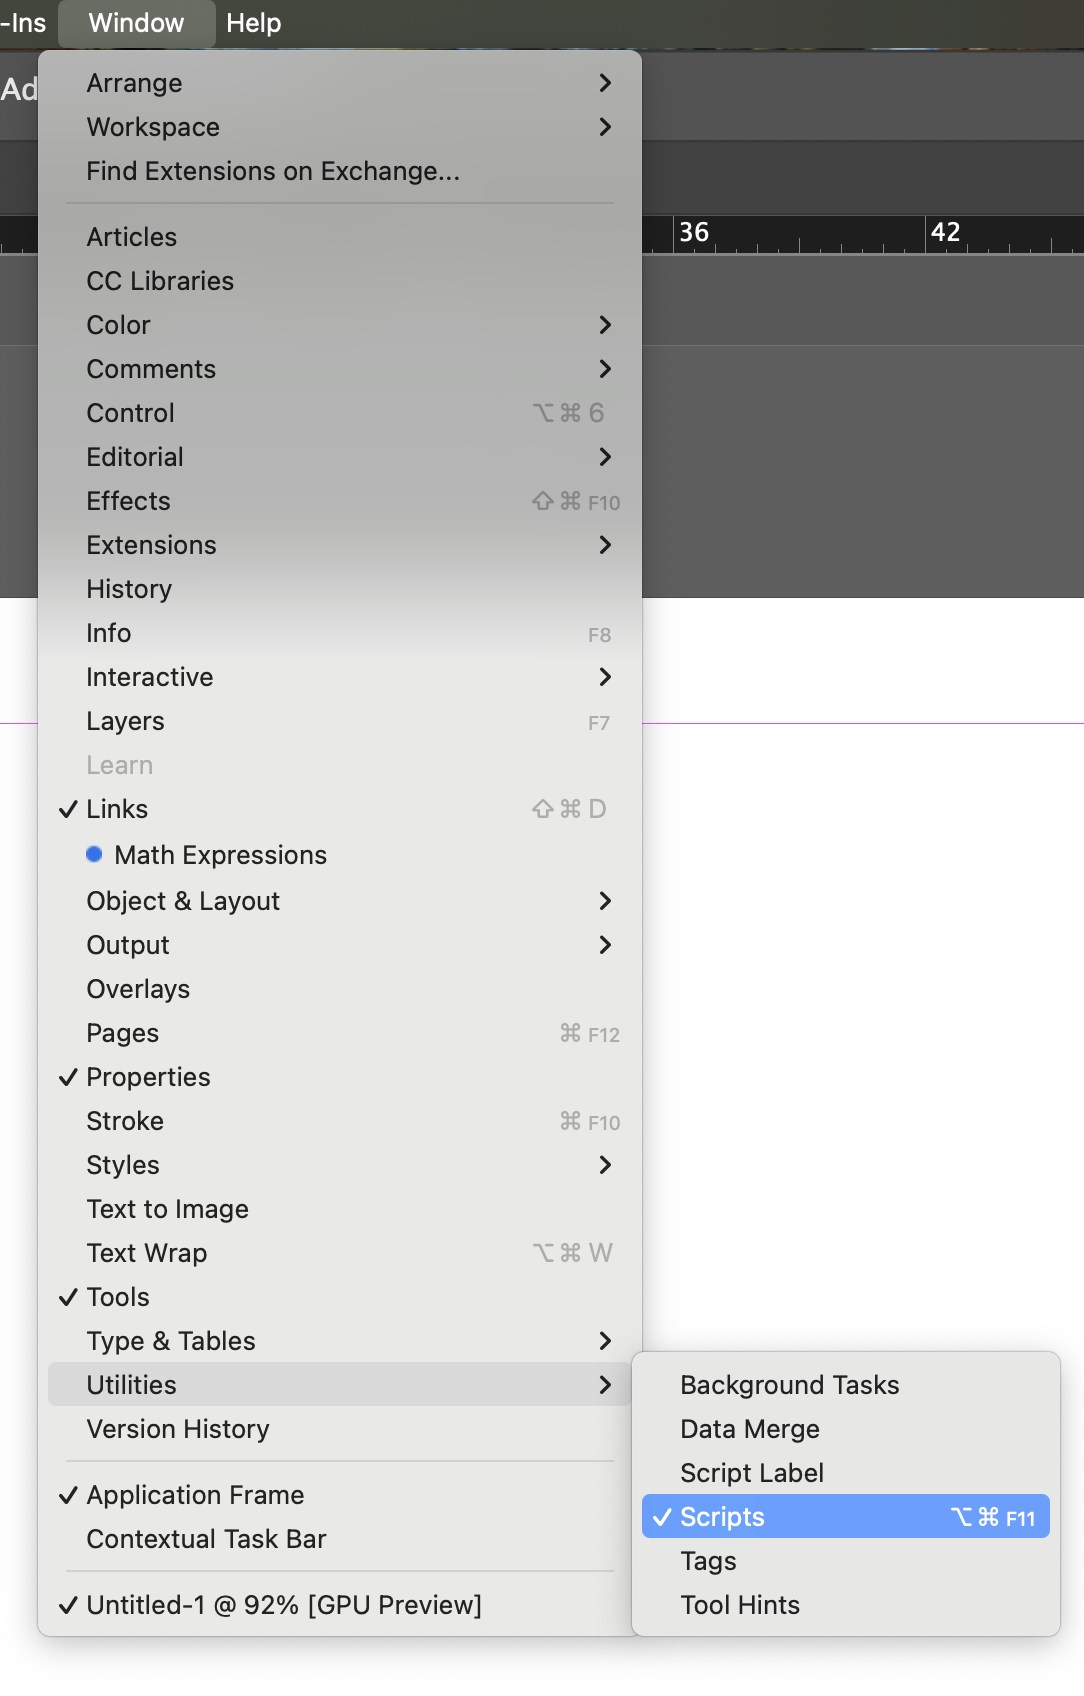The width and height of the screenshot is (1084, 1696).
Task: Open the Text to Image panel
Action: pos(167,1209)
